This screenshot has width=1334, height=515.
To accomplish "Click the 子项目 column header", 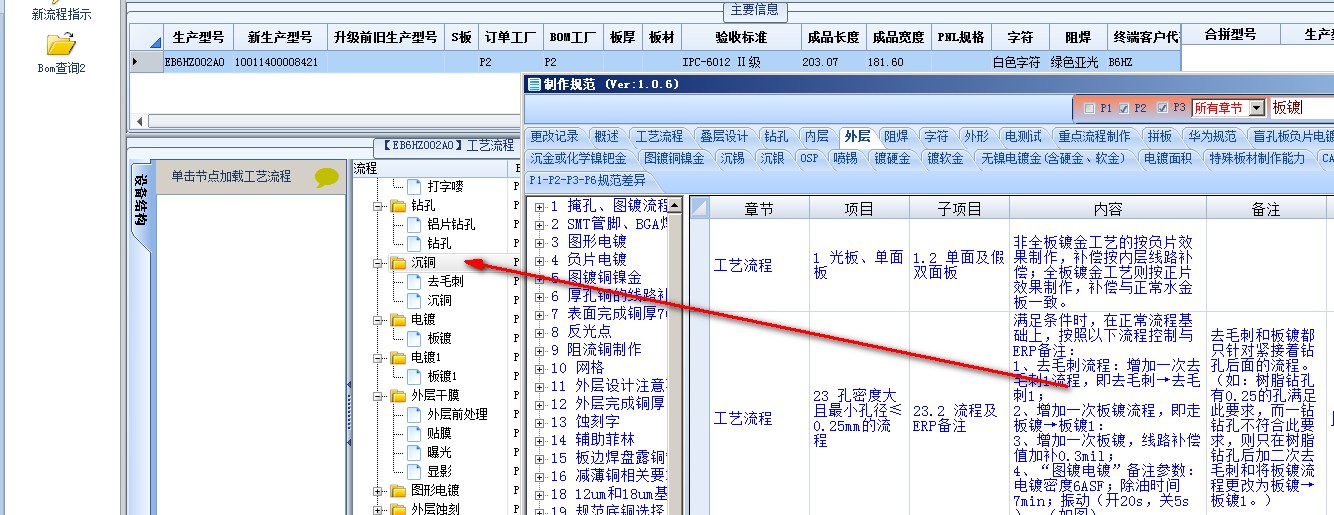I will pyautogui.click(x=958, y=210).
